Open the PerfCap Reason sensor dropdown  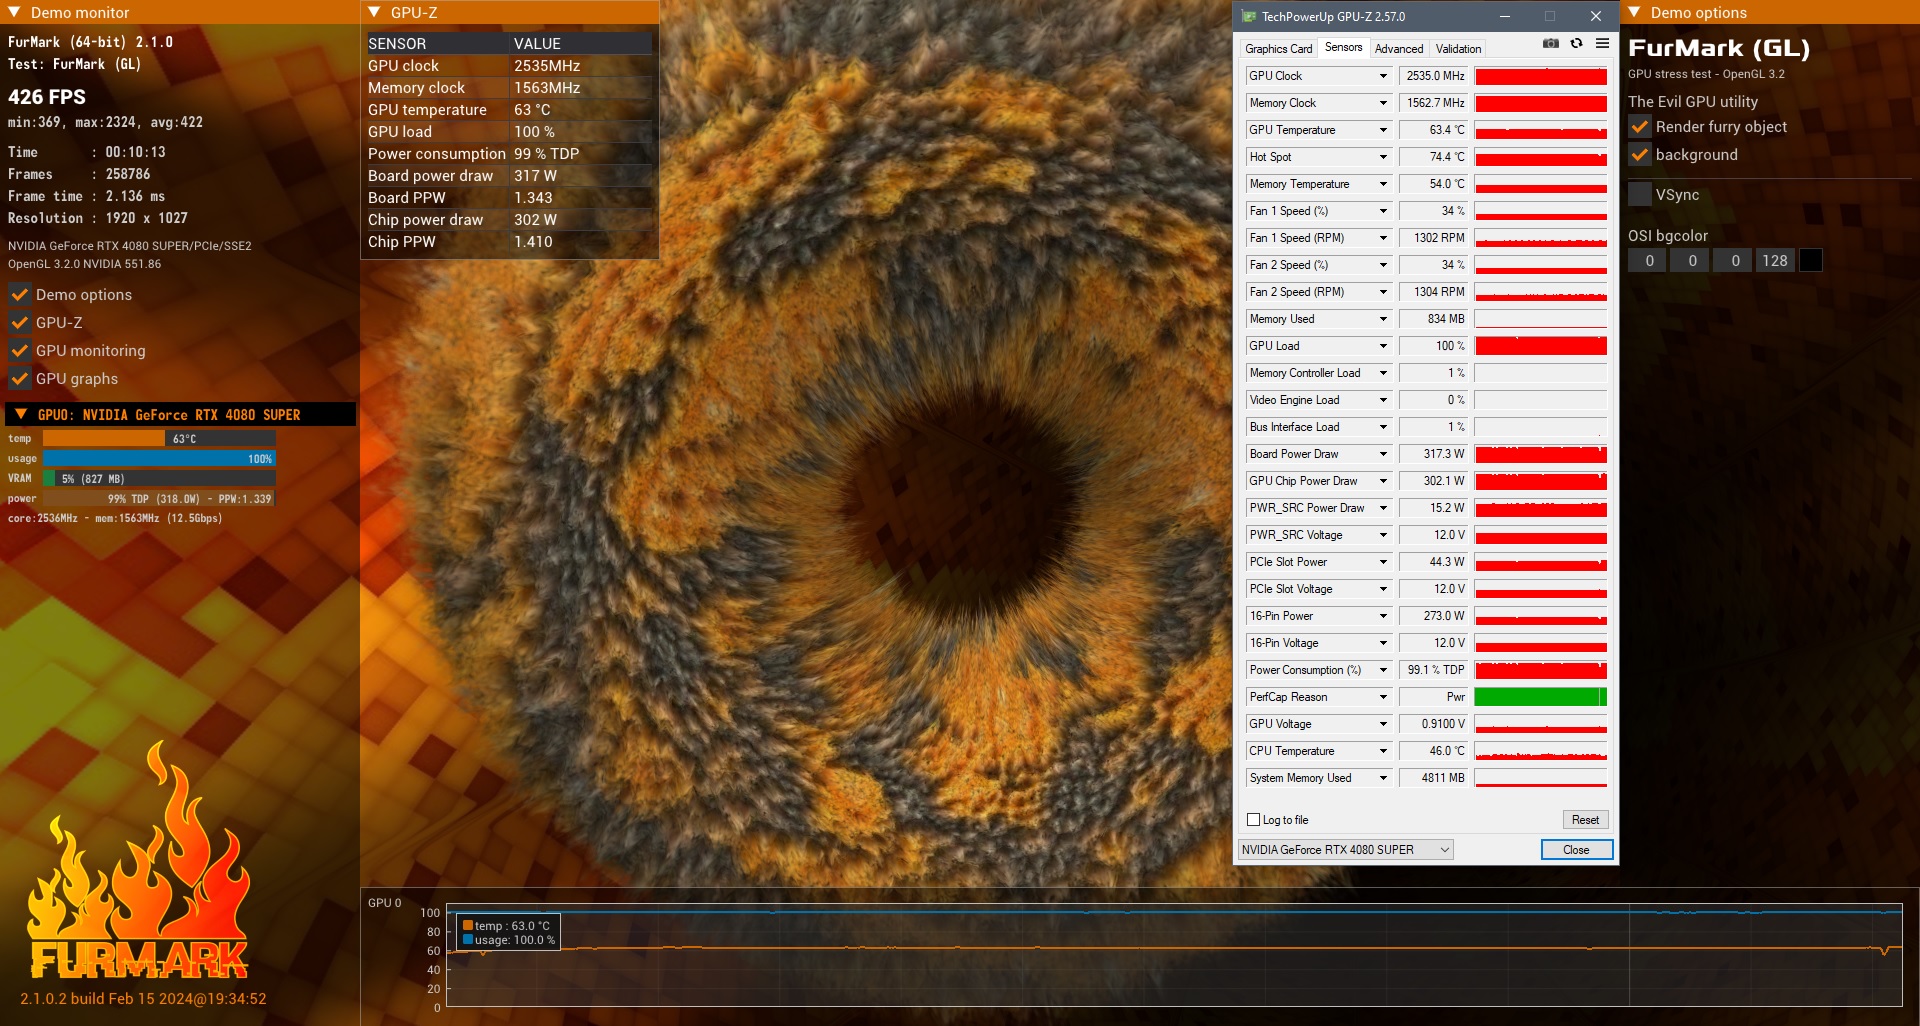(1383, 697)
